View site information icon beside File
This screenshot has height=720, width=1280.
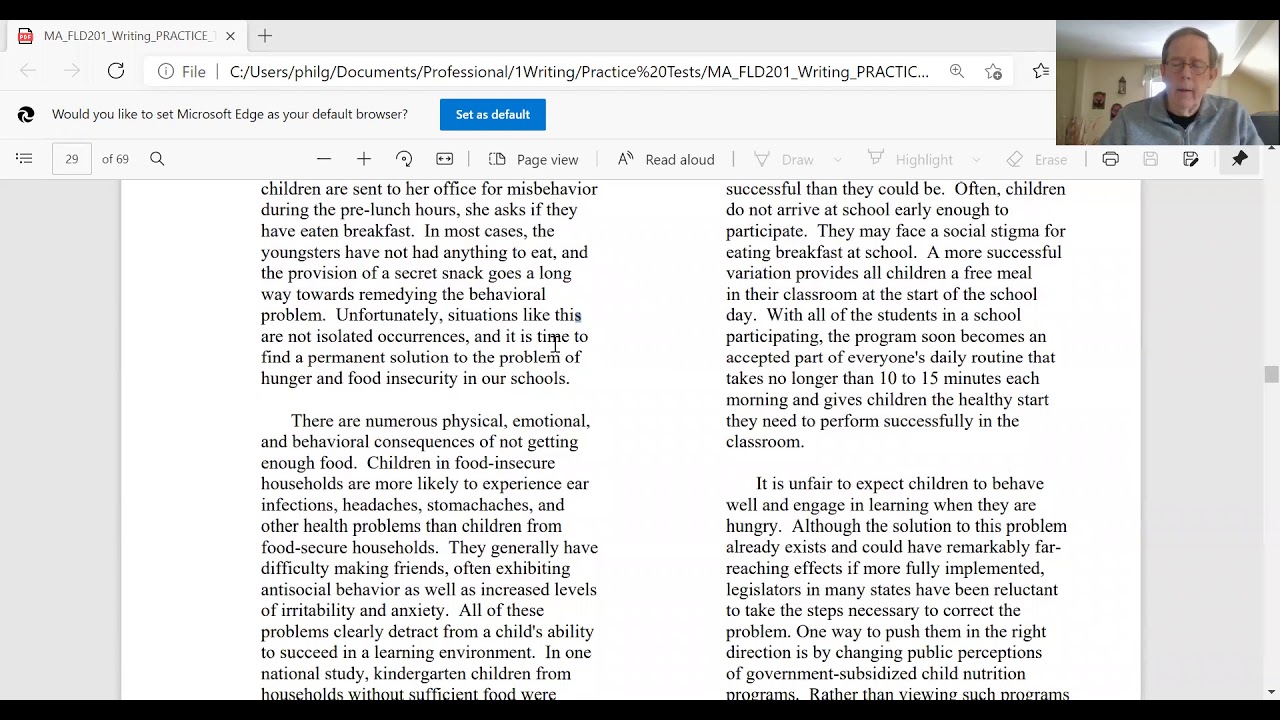tap(166, 71)
